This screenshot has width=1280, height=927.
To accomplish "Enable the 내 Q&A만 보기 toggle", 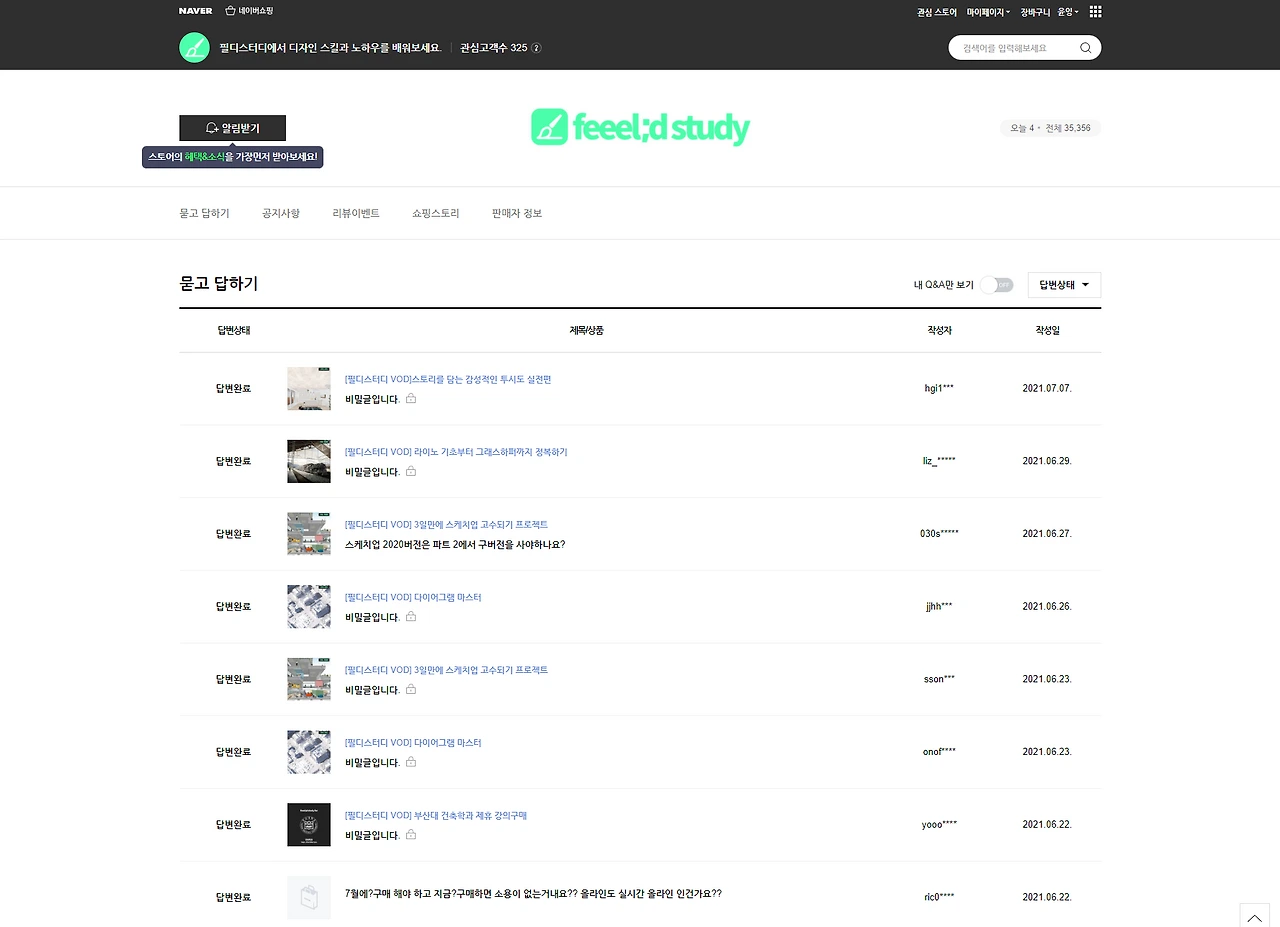I will (x=996, y=285).
